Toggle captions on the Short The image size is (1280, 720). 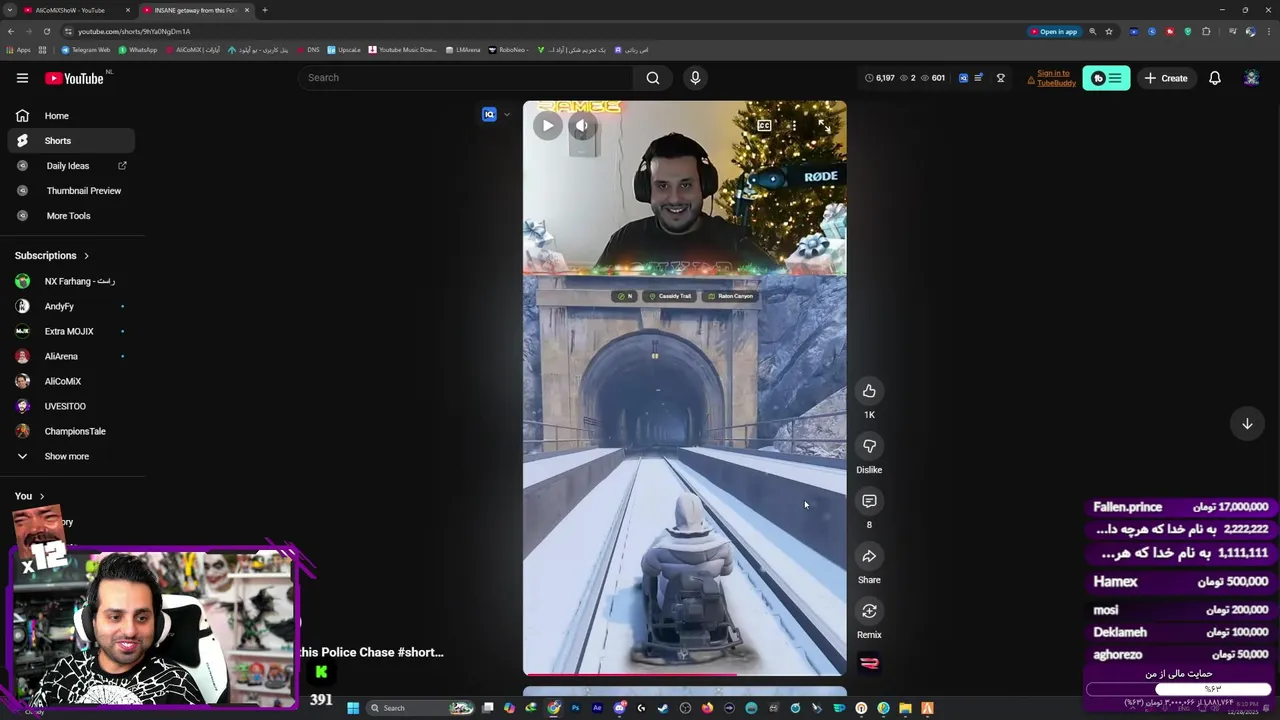764,126
